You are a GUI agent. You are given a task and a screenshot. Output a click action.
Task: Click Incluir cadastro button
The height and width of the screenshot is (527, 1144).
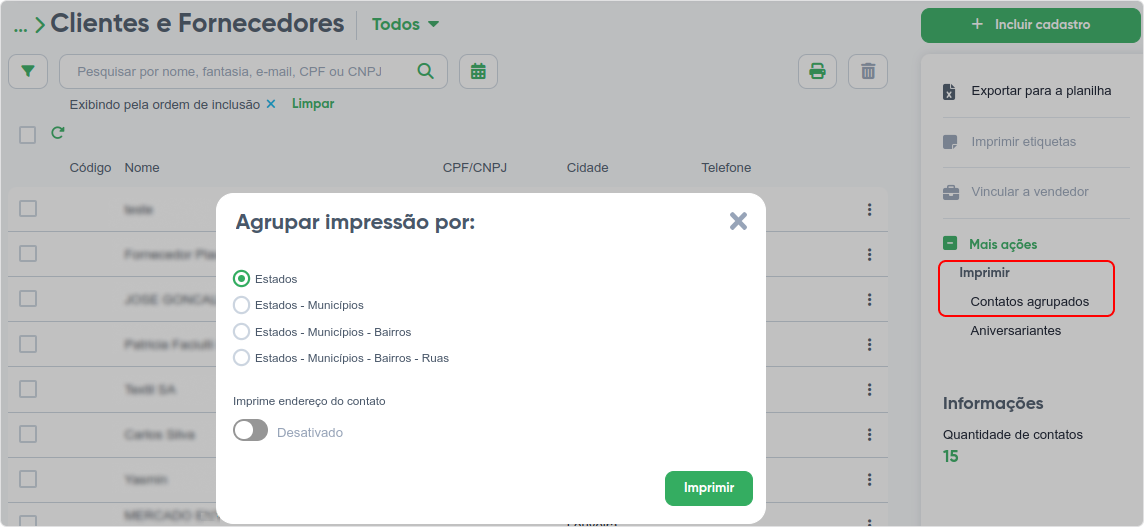(1032, 25)
